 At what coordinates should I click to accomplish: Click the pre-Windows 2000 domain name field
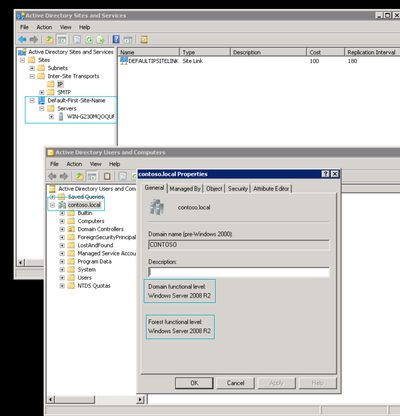click(x=239, y=245)
